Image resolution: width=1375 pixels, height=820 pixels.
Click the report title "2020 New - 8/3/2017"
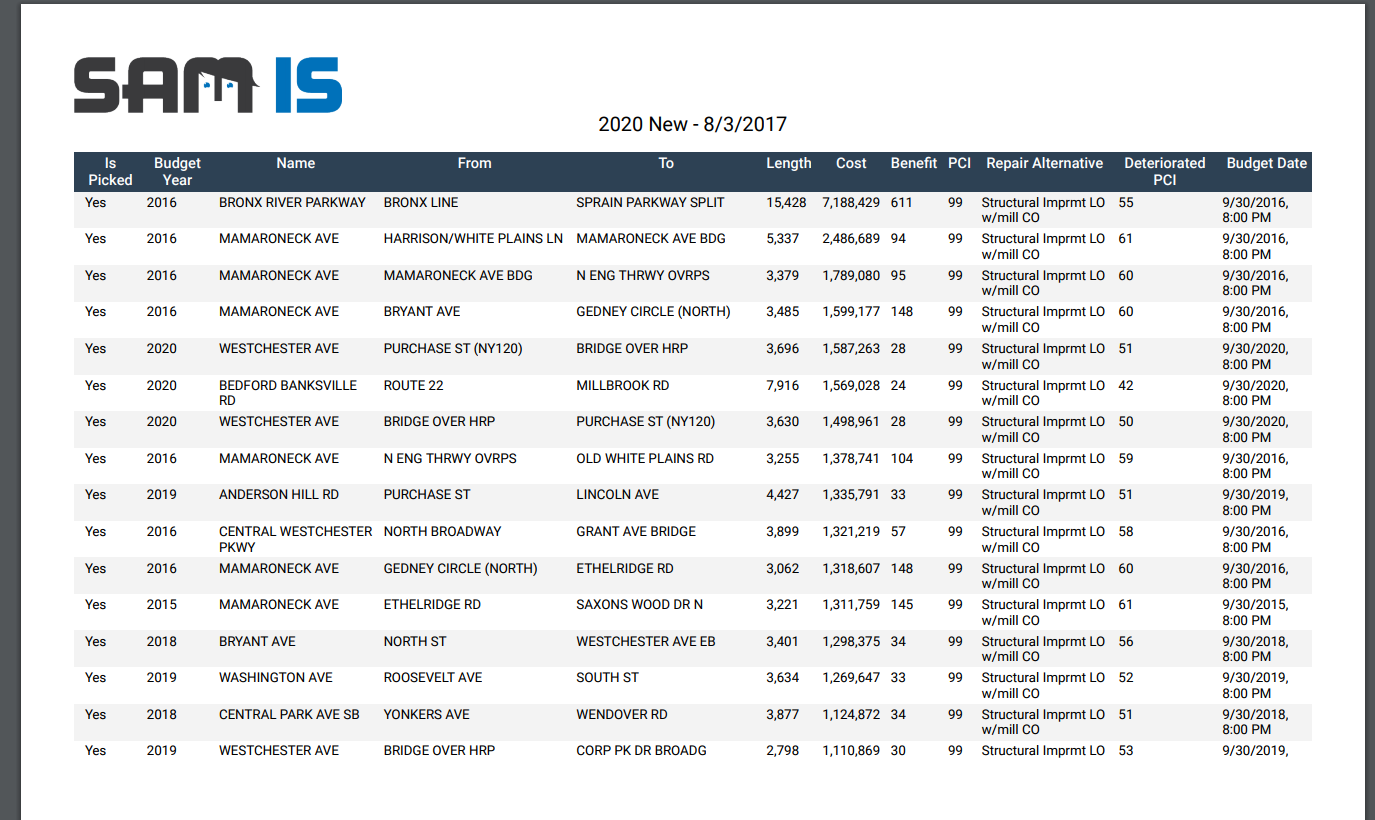click(x=692, y=125)
